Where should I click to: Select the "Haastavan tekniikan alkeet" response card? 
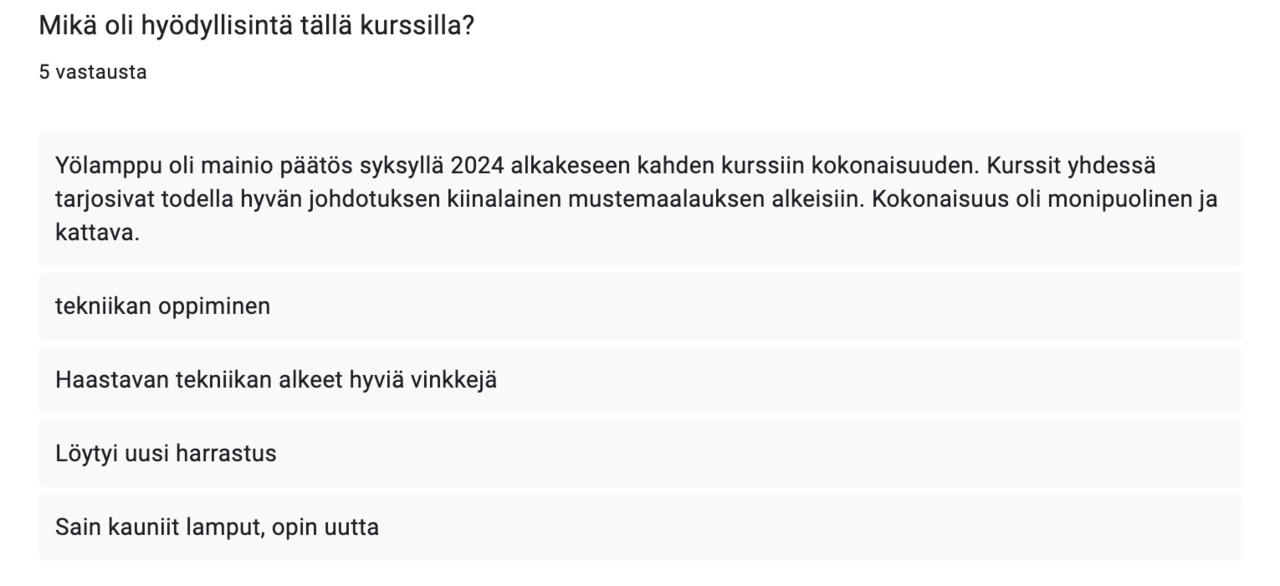640,380
